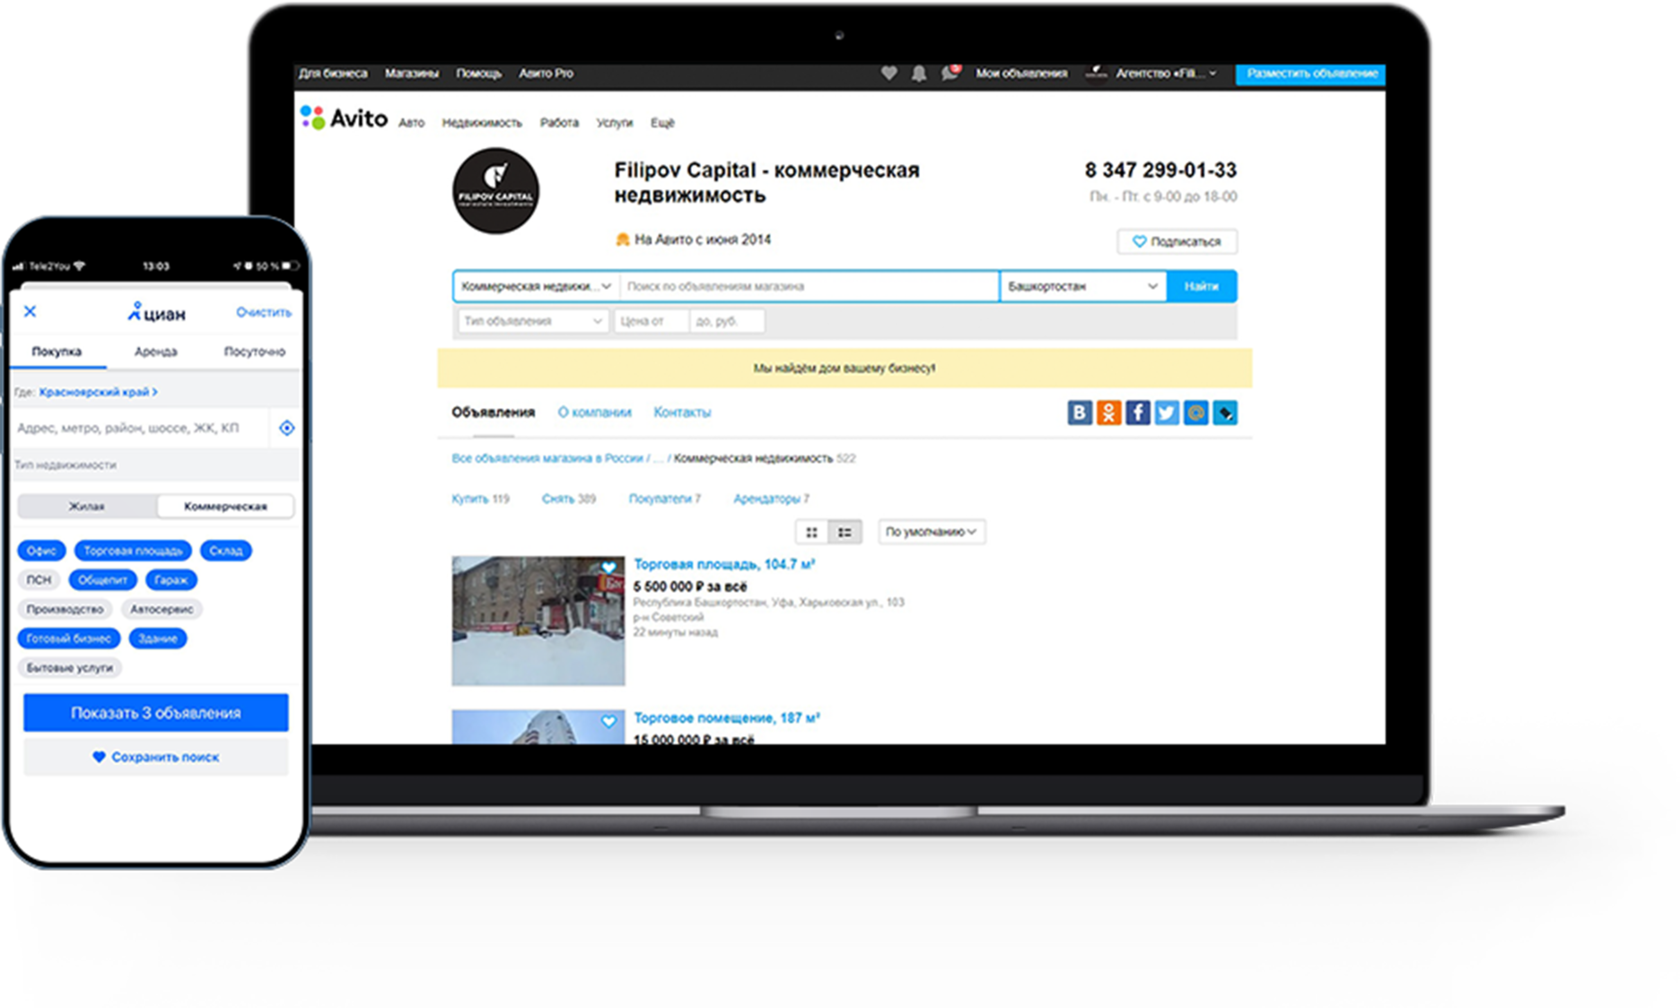Image resolution: width=1680 pixels, height=1008 pixels.
Task: Click the Подписаться subscribe button
Action: 1177,241
